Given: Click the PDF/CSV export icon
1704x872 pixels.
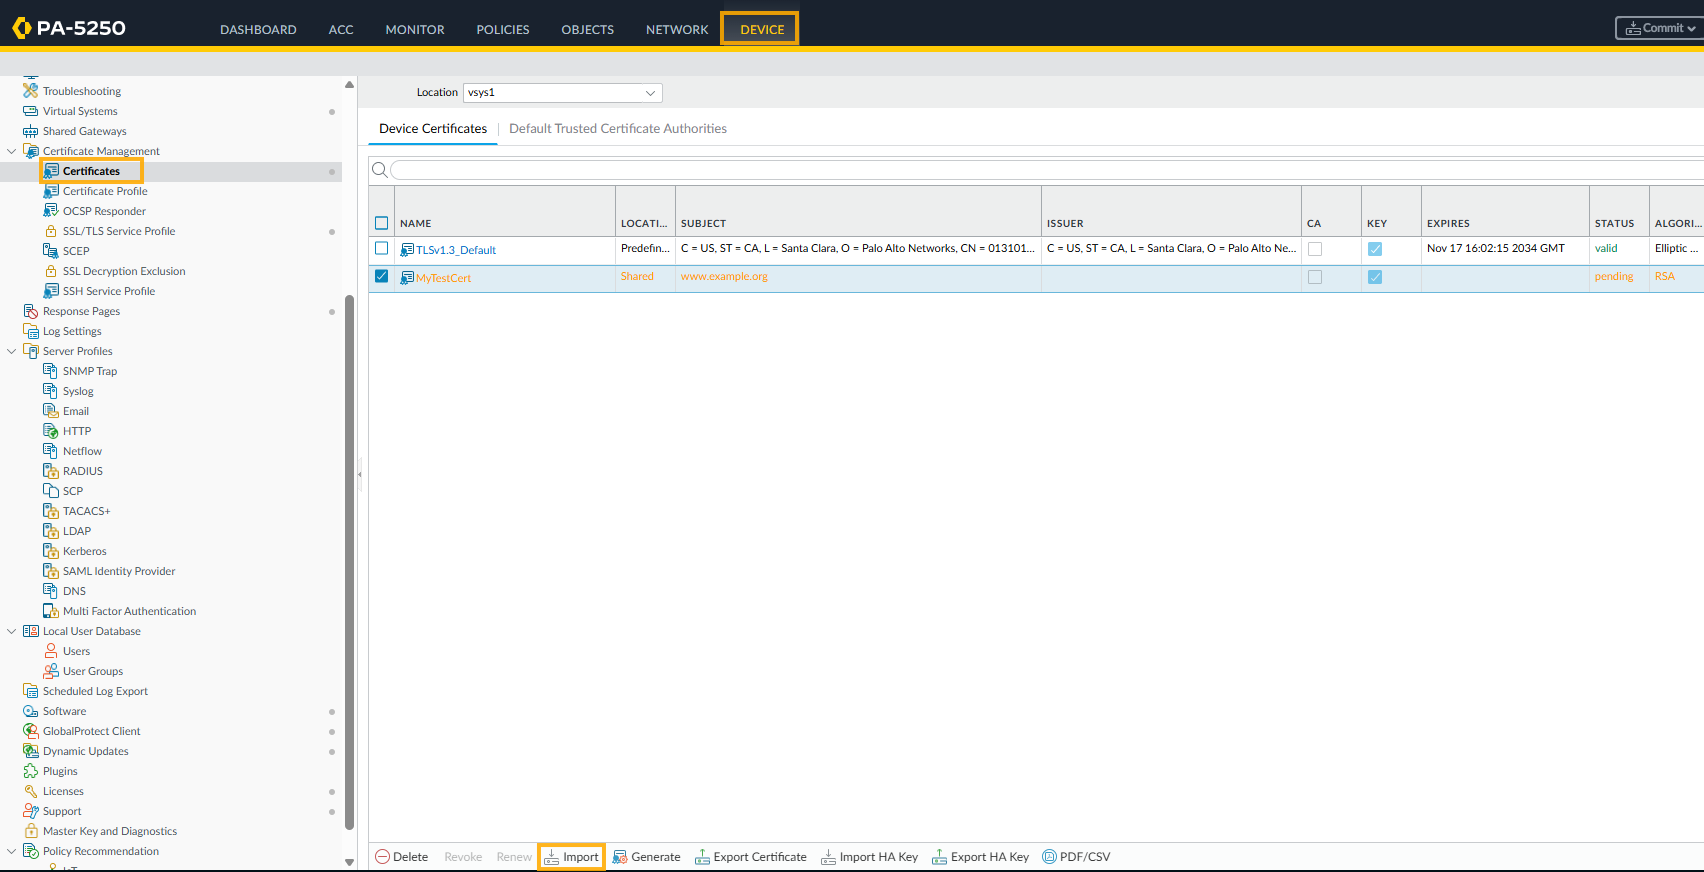Looking at the screenshot, I should click(1049, 857).
